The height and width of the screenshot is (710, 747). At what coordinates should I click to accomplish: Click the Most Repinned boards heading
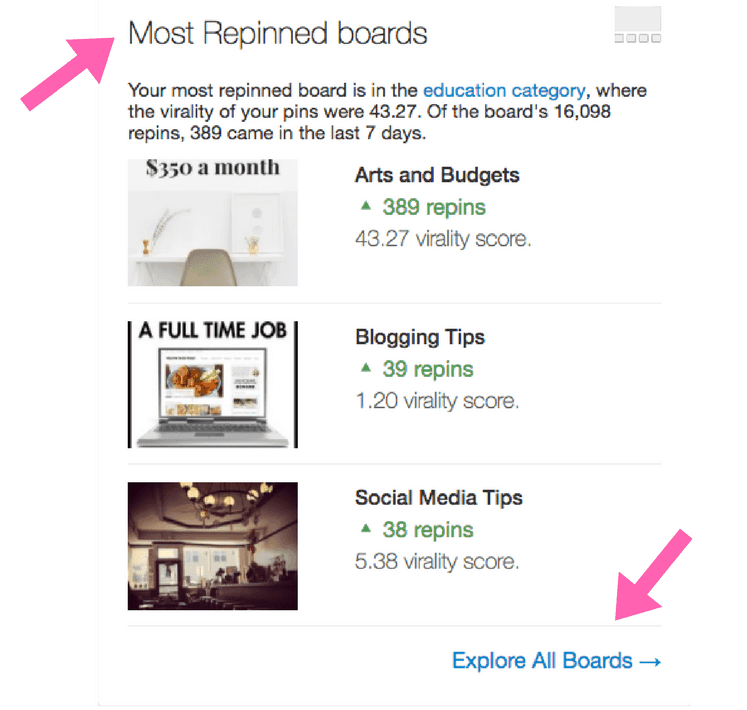pos(278,33)
